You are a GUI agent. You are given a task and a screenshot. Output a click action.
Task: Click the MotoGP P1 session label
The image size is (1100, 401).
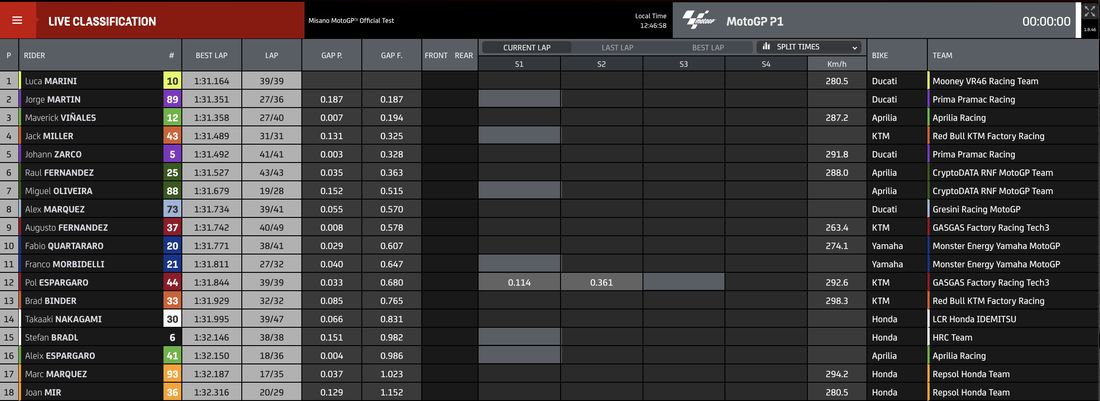click(755, 21)
